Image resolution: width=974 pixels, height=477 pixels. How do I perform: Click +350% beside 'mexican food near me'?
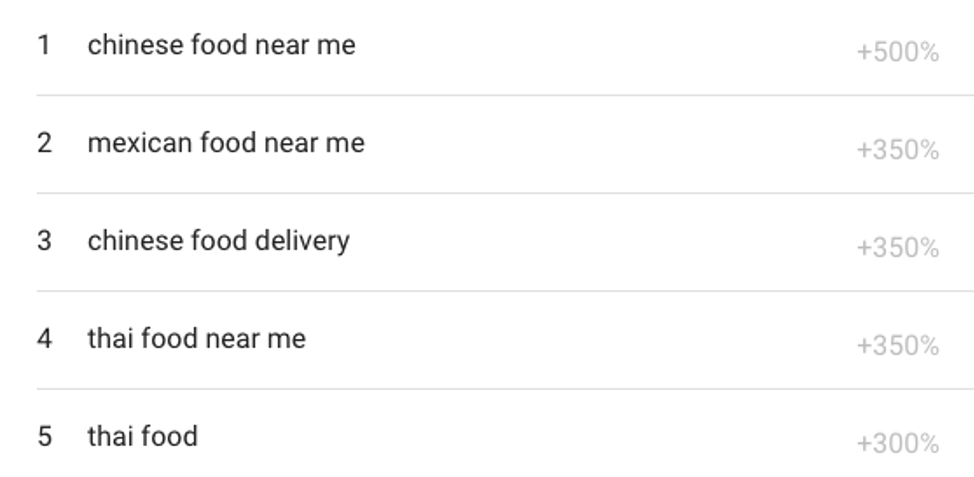pos(898,150)
